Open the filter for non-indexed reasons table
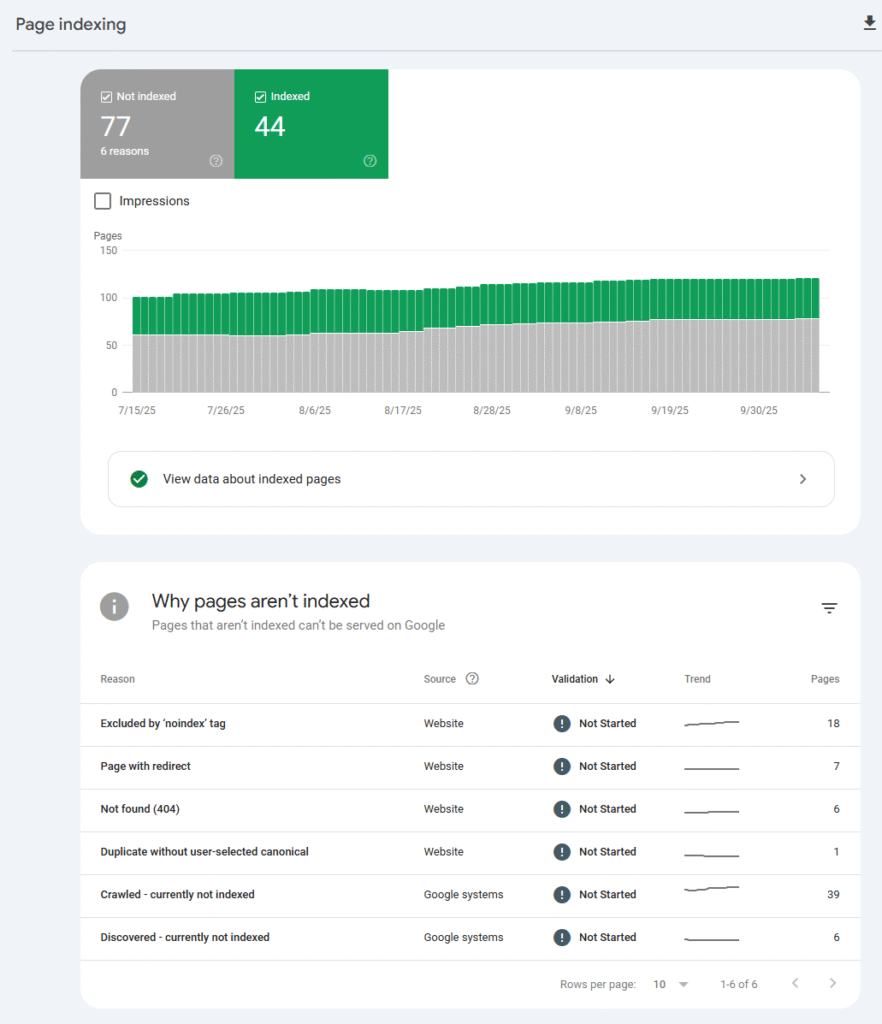 [x=829, y=607]
